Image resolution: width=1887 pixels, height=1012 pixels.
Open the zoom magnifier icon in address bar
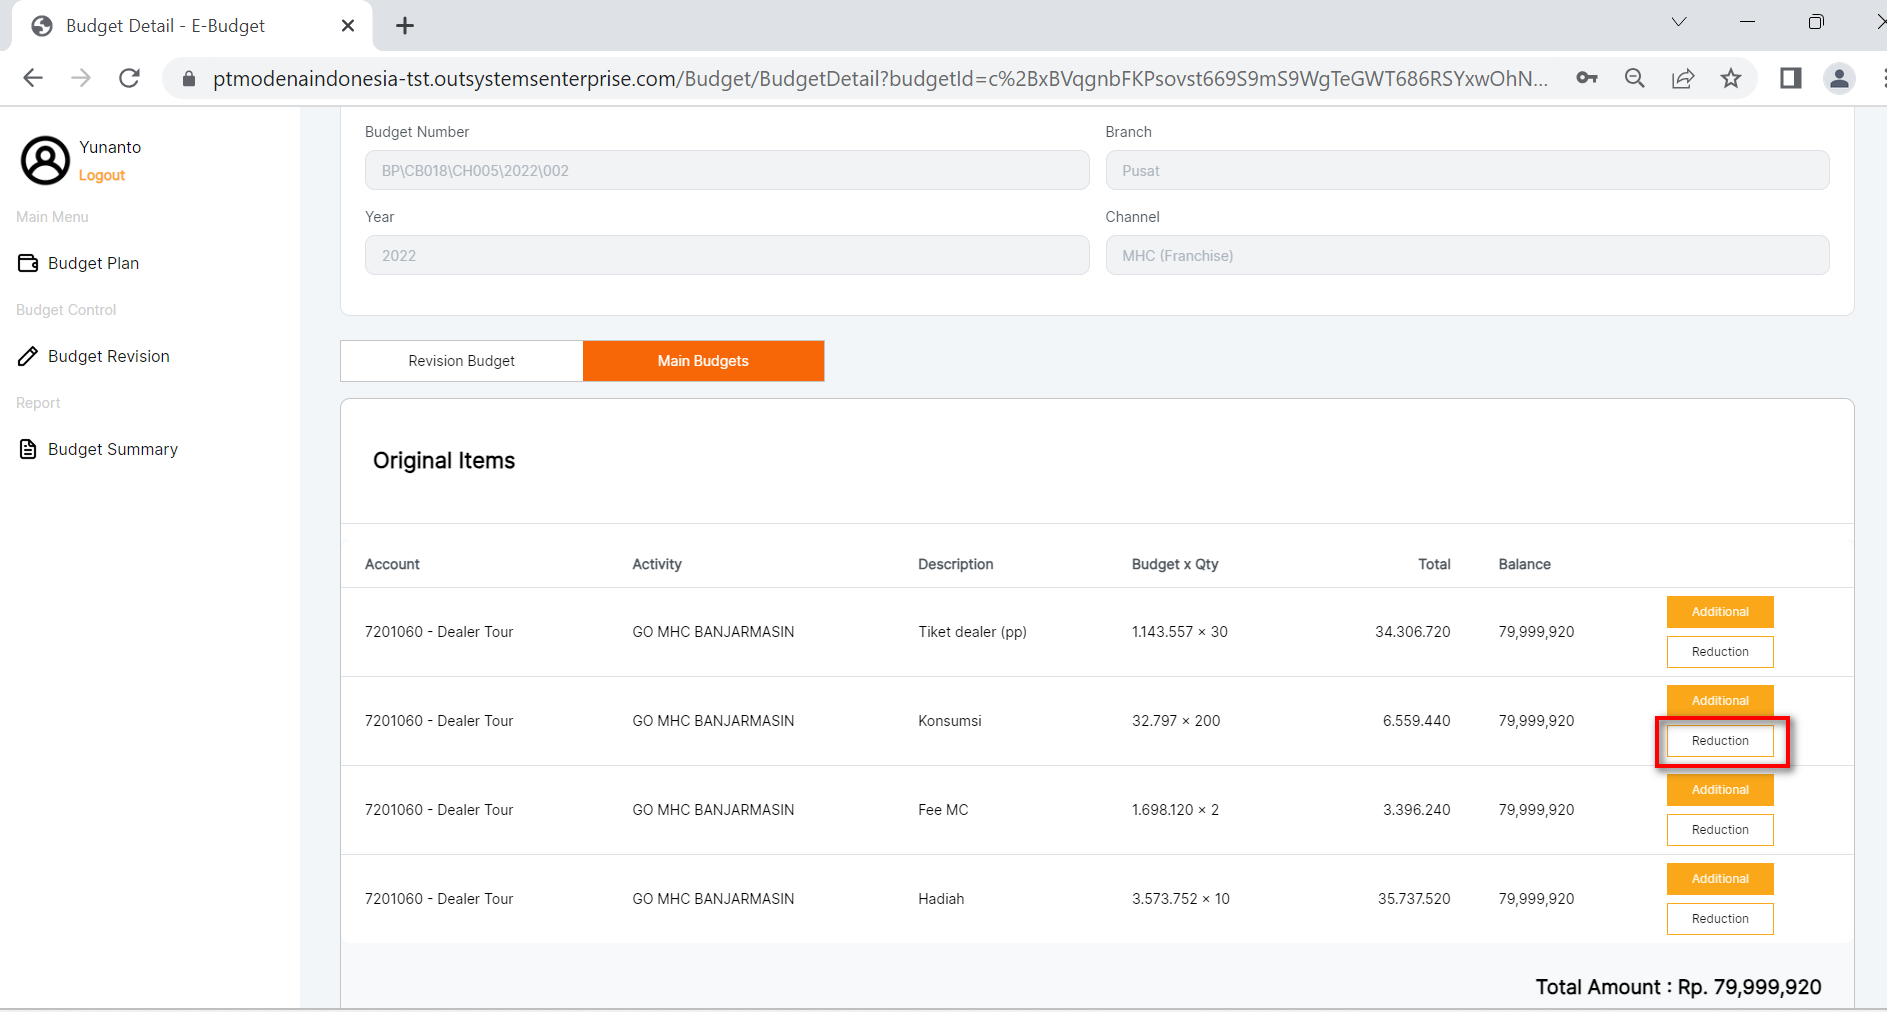pyautogui.click(x=1635, y=78)
